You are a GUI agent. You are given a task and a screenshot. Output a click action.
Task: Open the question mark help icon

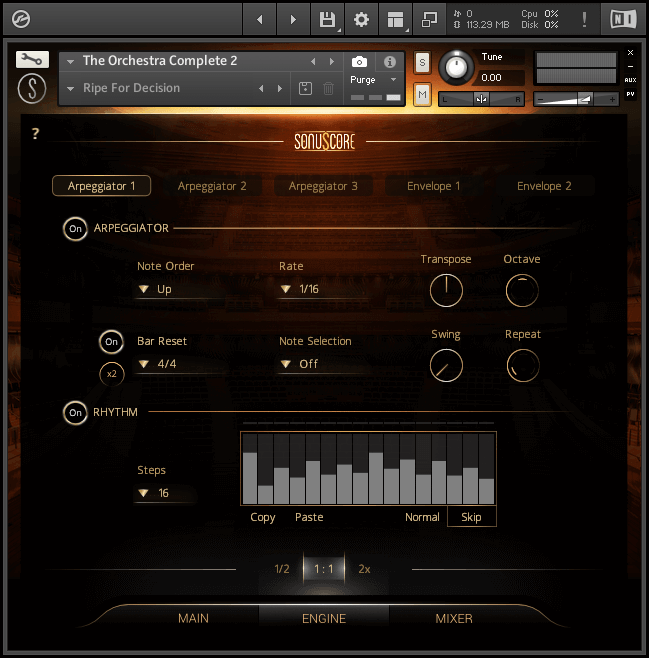[36, 133]
